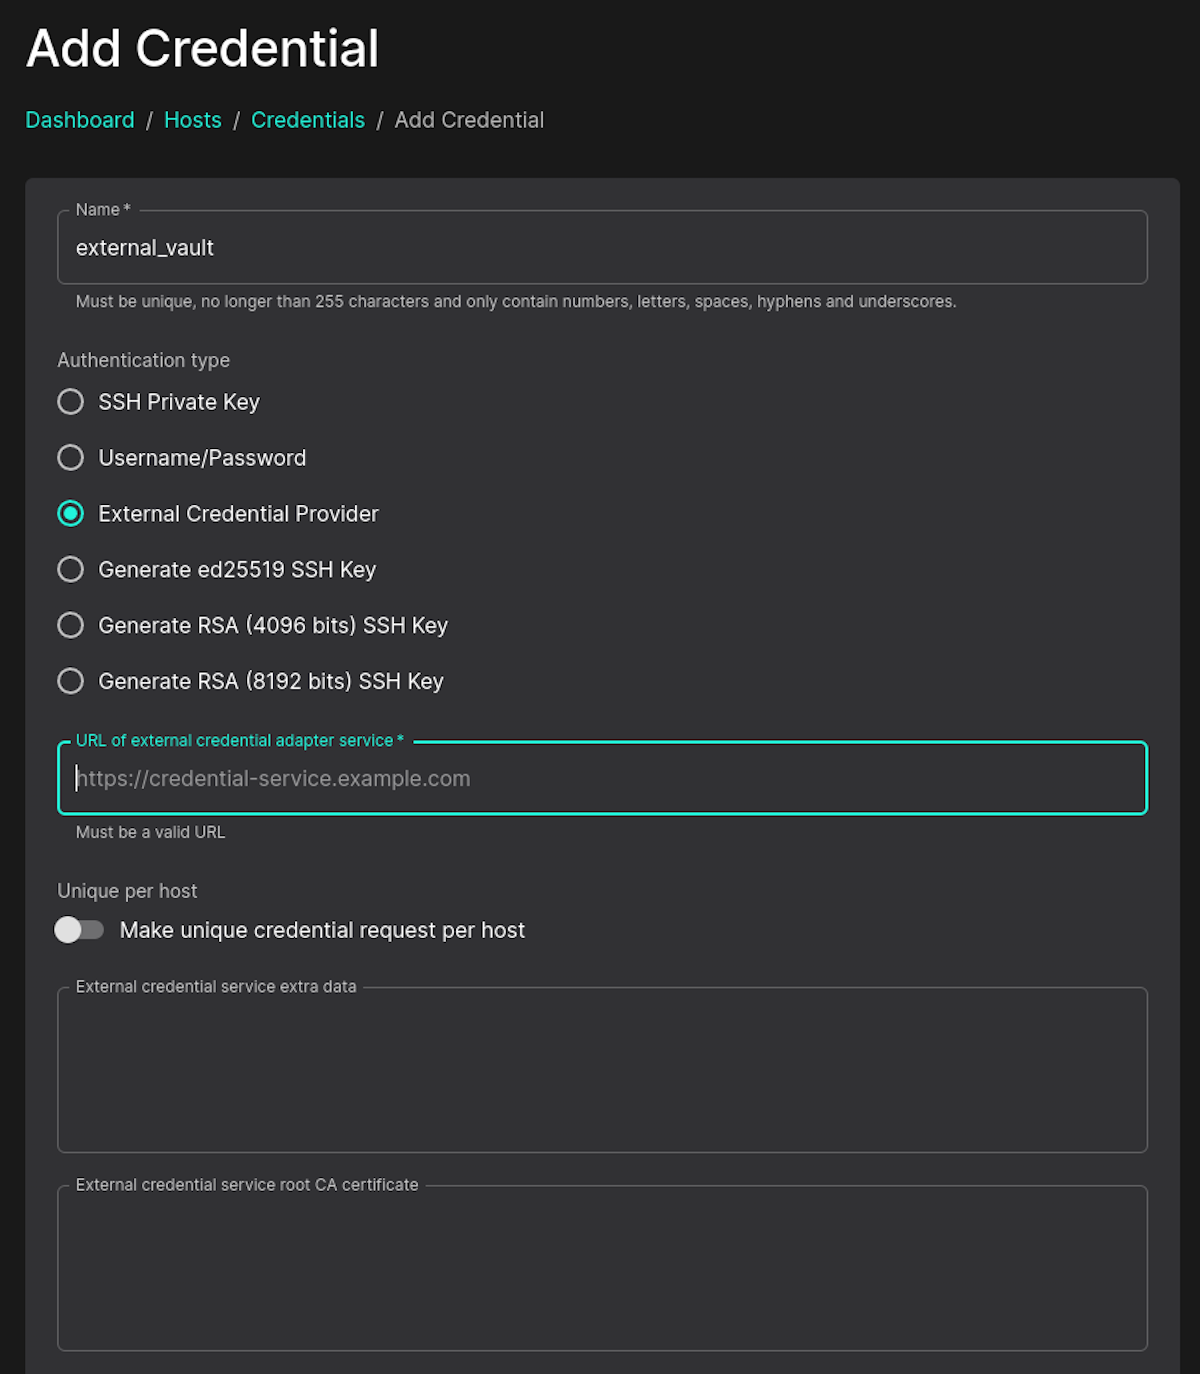Select Generate RSA 4096 bits SSH Key
Image resolution: width=1200 pixels, height=1374 pixels.
pyautogui.click(x=70, y=625)
